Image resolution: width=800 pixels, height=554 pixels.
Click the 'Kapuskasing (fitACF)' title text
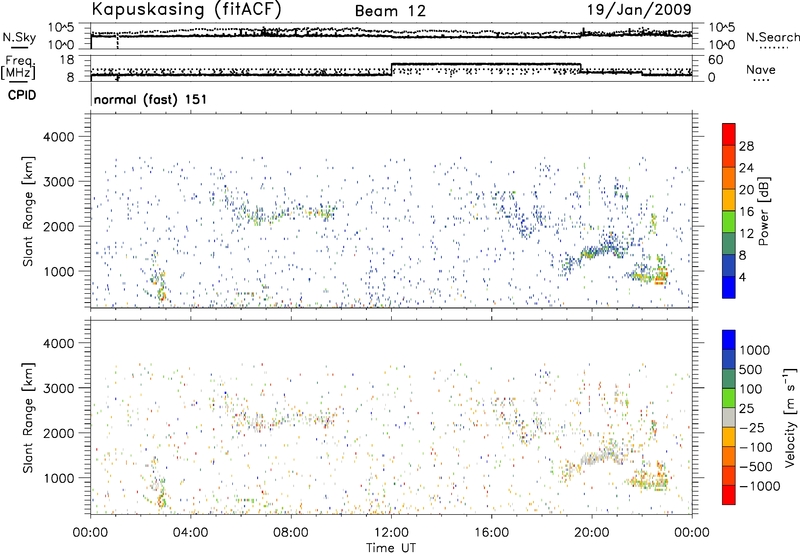tap(186, 9)
